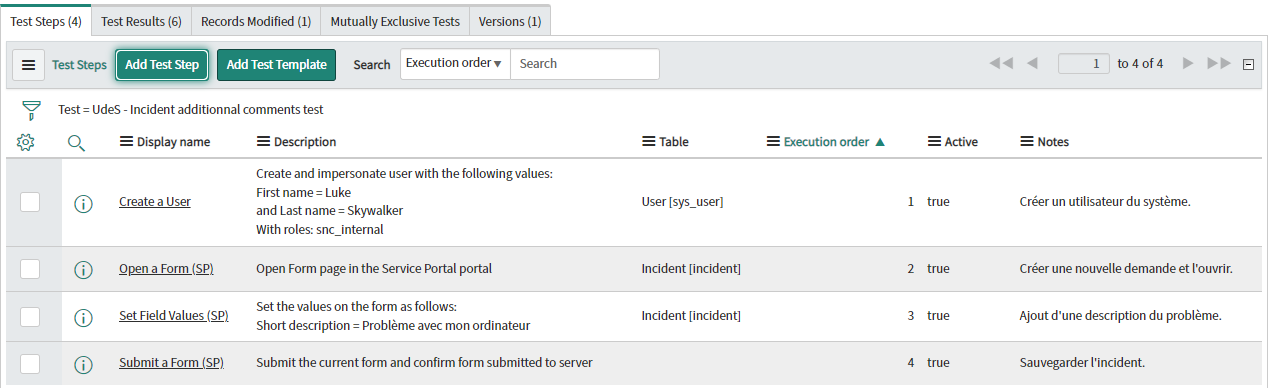The image size is (1268, 388).
Task: Click 'Open Form page in the Service Portal portal' description
Action: pyautogui.click(x=374, y=269)
